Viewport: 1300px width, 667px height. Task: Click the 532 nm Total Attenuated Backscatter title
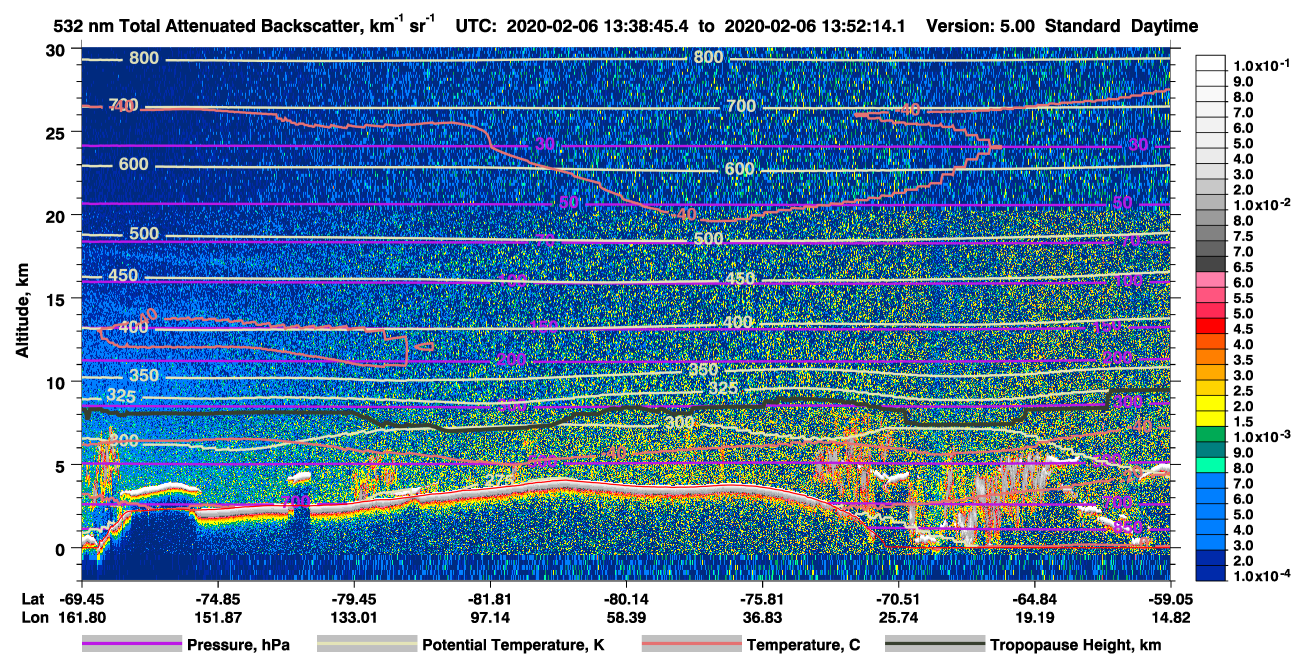click(245, 25)
